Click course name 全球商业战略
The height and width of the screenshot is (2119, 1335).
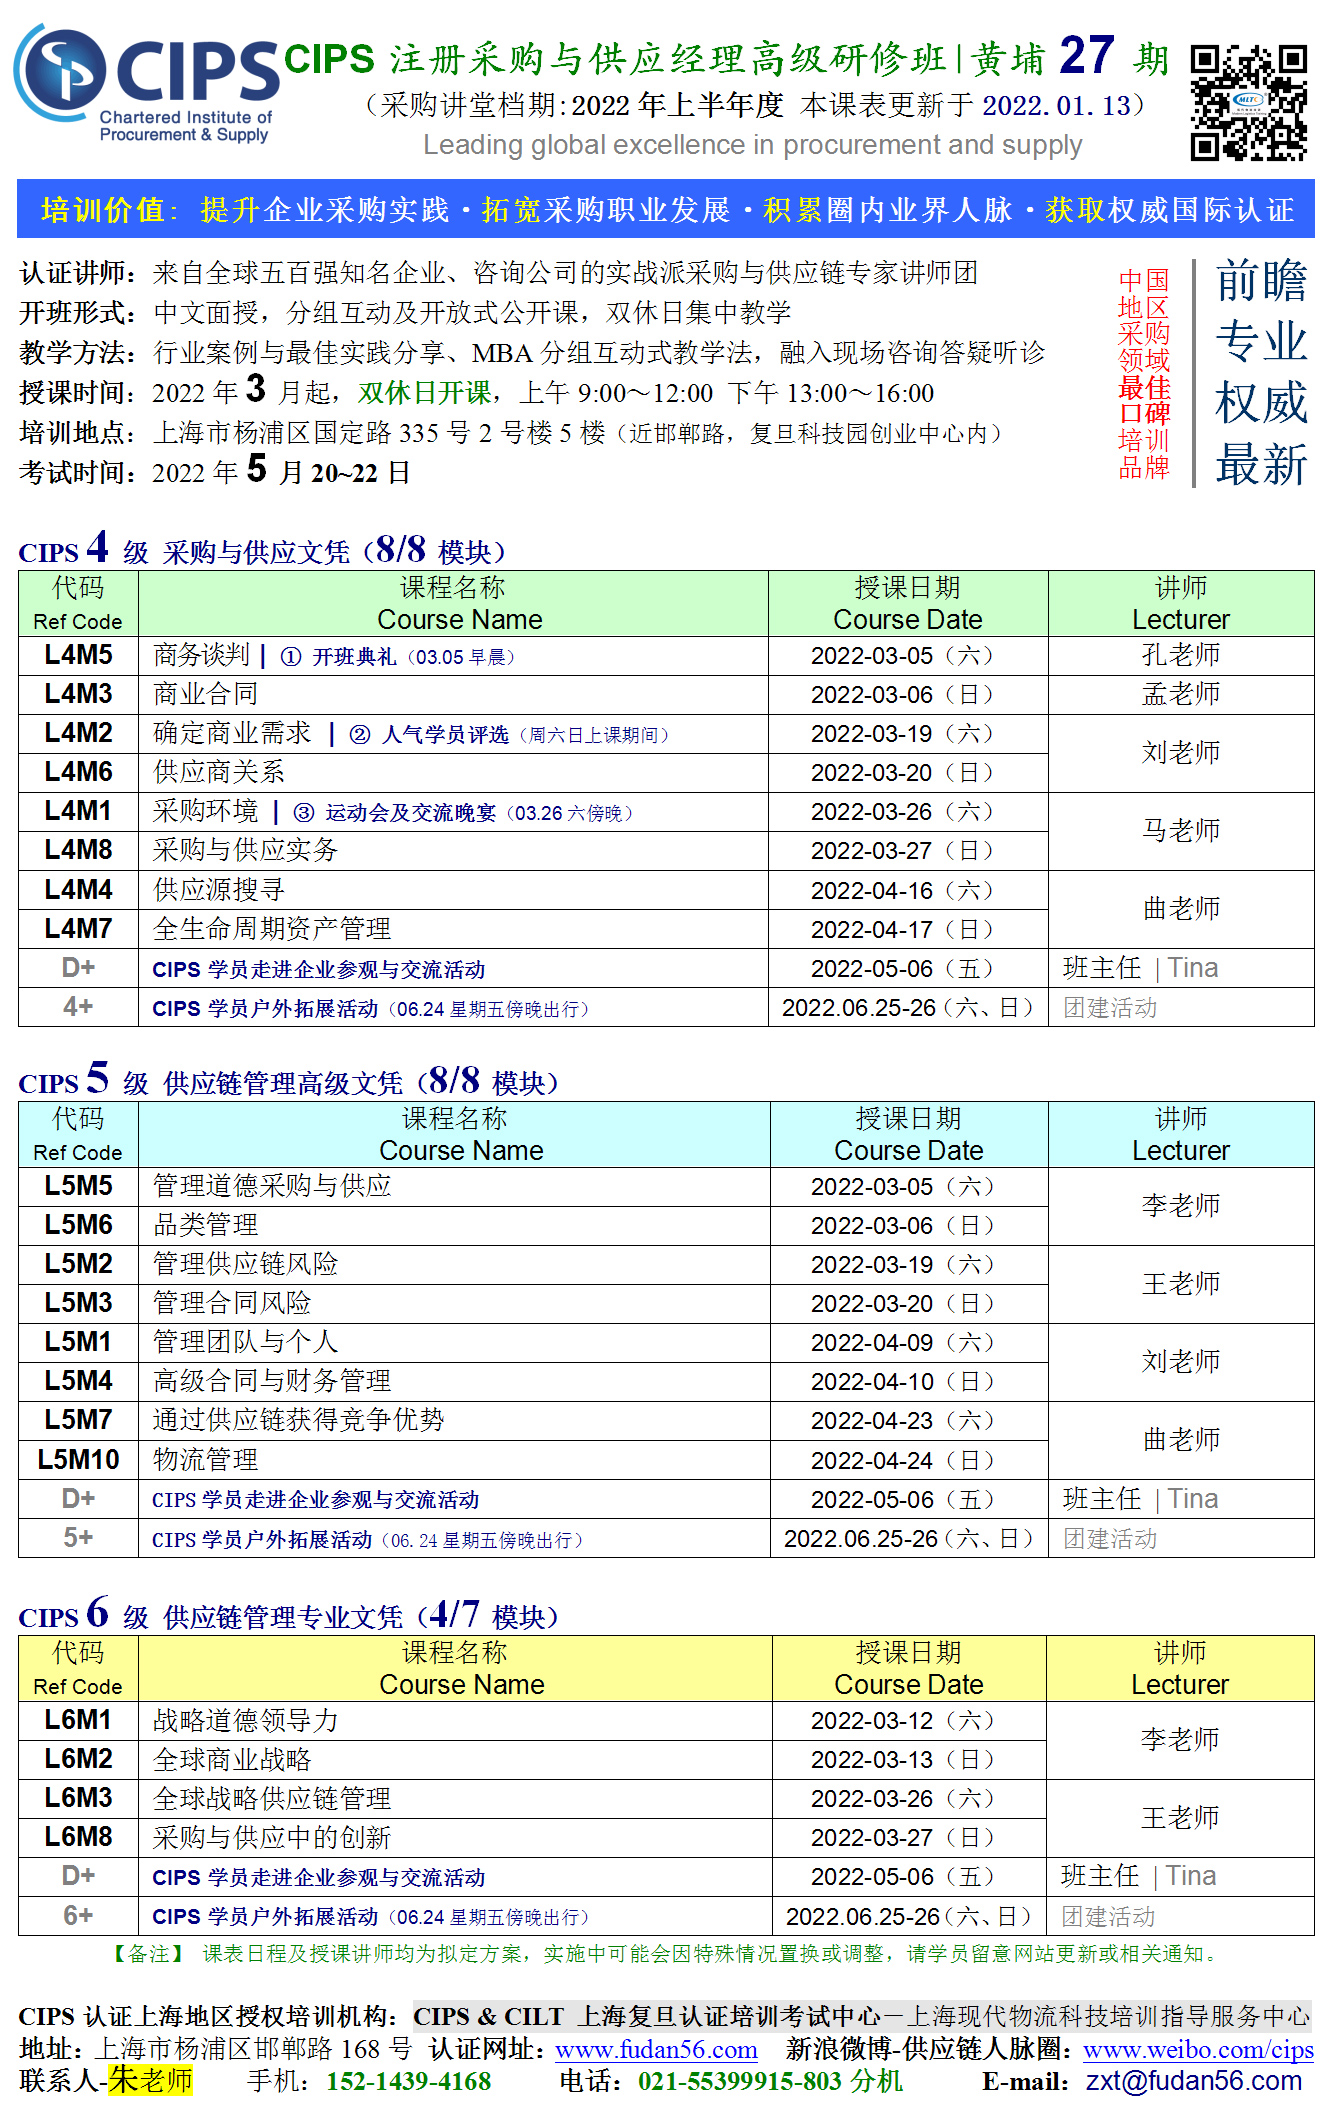(232, 1759)
